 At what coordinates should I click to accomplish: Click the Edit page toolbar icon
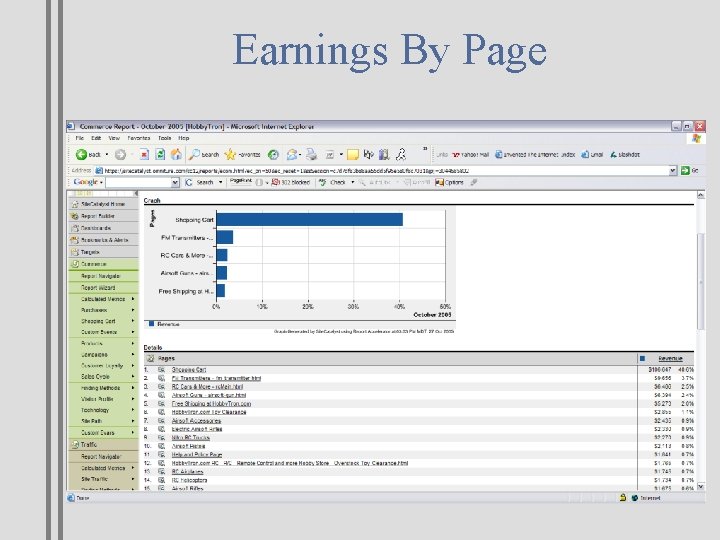(330, 155)
